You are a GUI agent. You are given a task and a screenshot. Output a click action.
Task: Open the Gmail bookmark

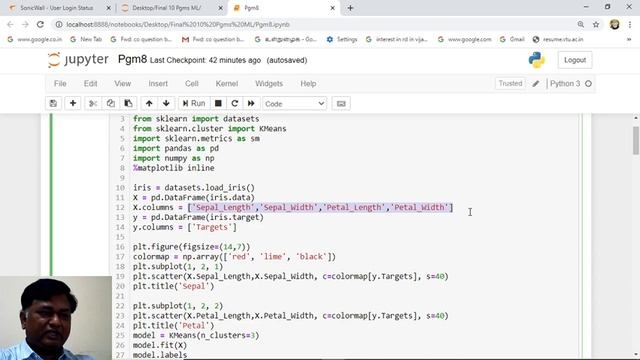(512, 39)
